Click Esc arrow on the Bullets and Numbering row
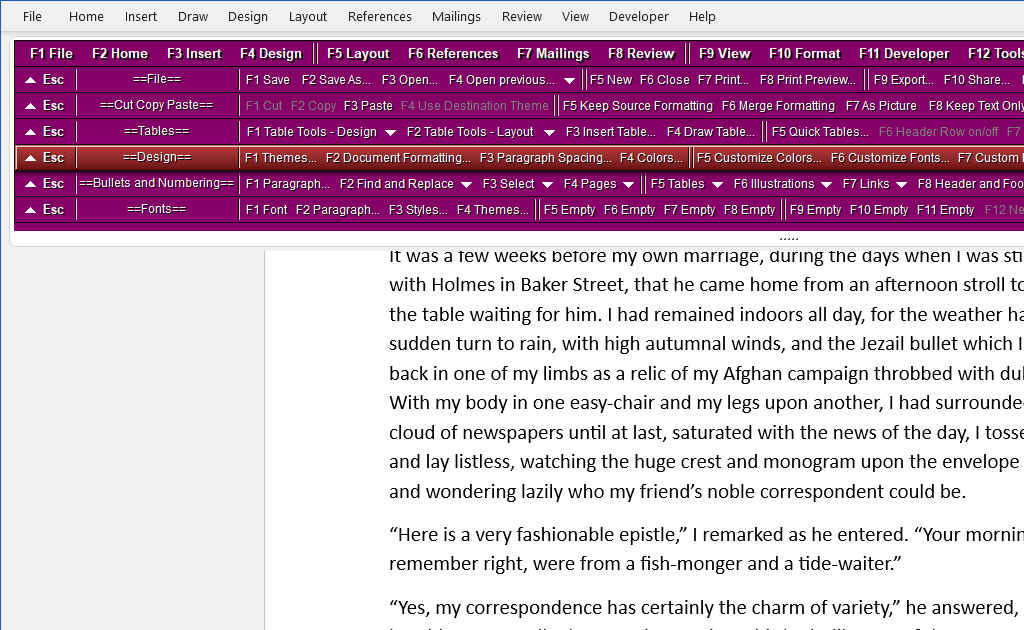 [x=44, y=184]
